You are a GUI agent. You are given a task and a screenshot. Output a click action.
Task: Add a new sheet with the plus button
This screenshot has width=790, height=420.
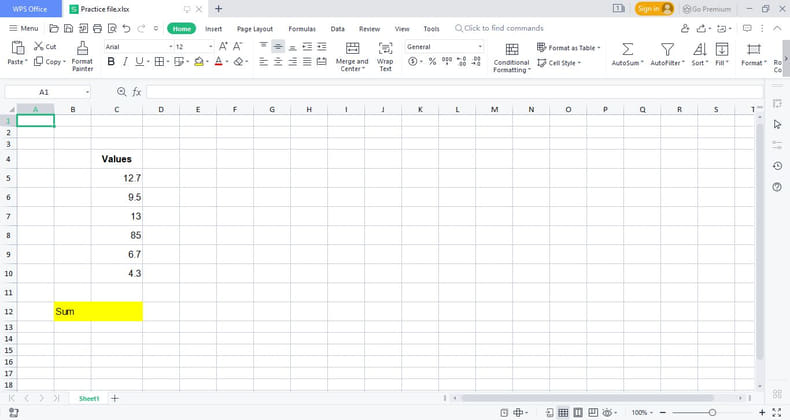pyautogui.click(x=115, y=398)
